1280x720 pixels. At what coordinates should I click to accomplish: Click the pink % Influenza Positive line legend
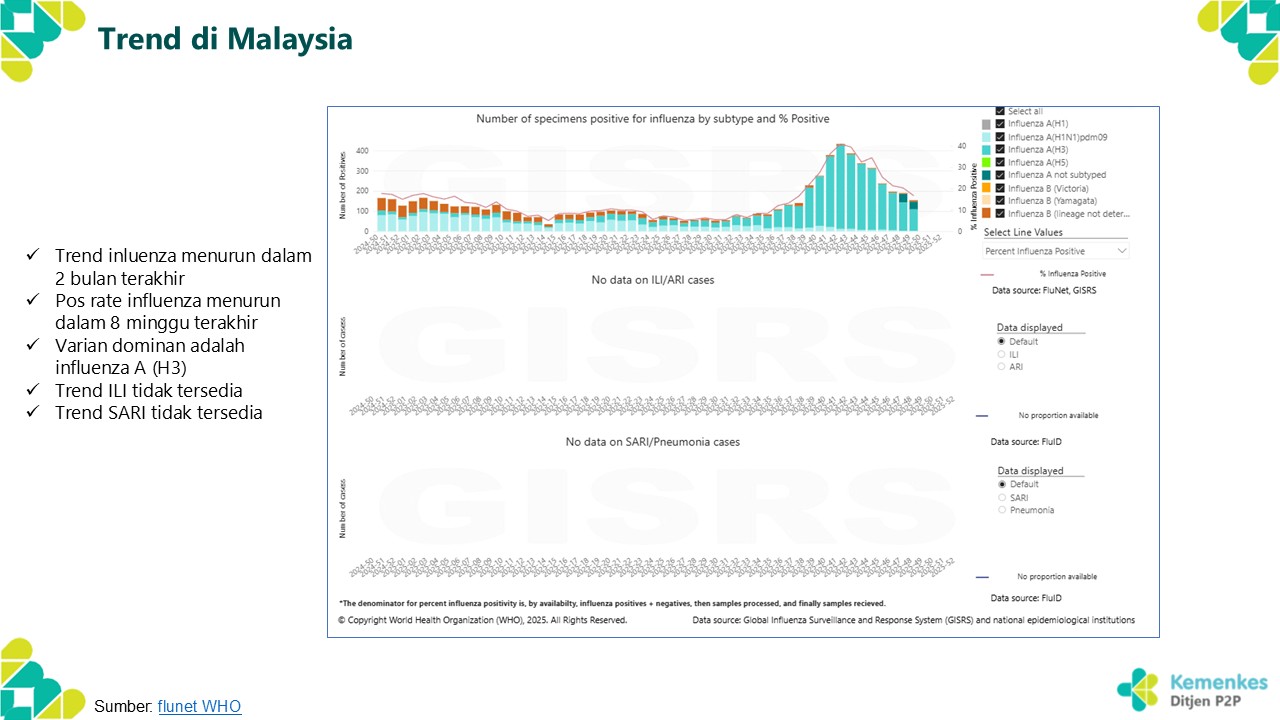pyautogui.click(x=991, y=273)
